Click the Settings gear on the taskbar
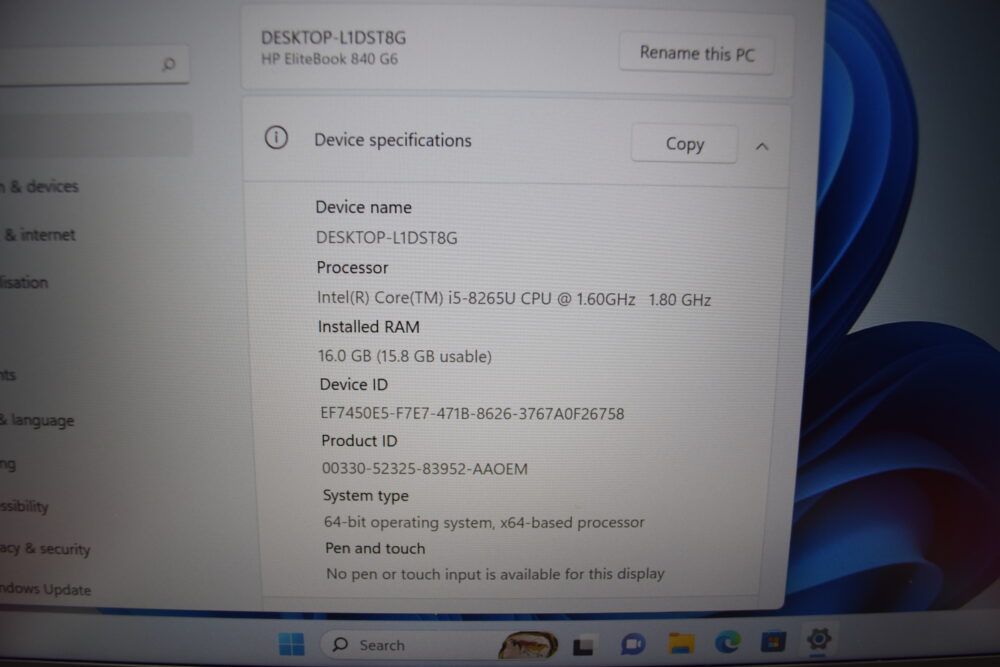The width and height of the screenshot is (1000, 667). pyautogui.click(x=818, y=639)
